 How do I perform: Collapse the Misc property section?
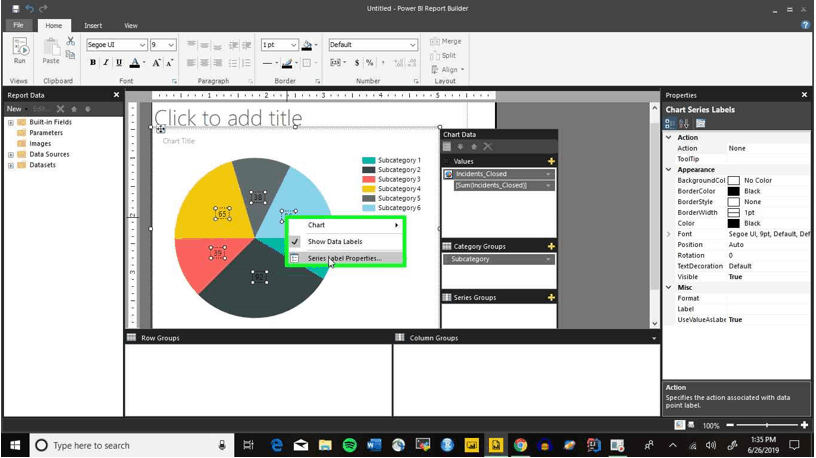coord(669,287)
